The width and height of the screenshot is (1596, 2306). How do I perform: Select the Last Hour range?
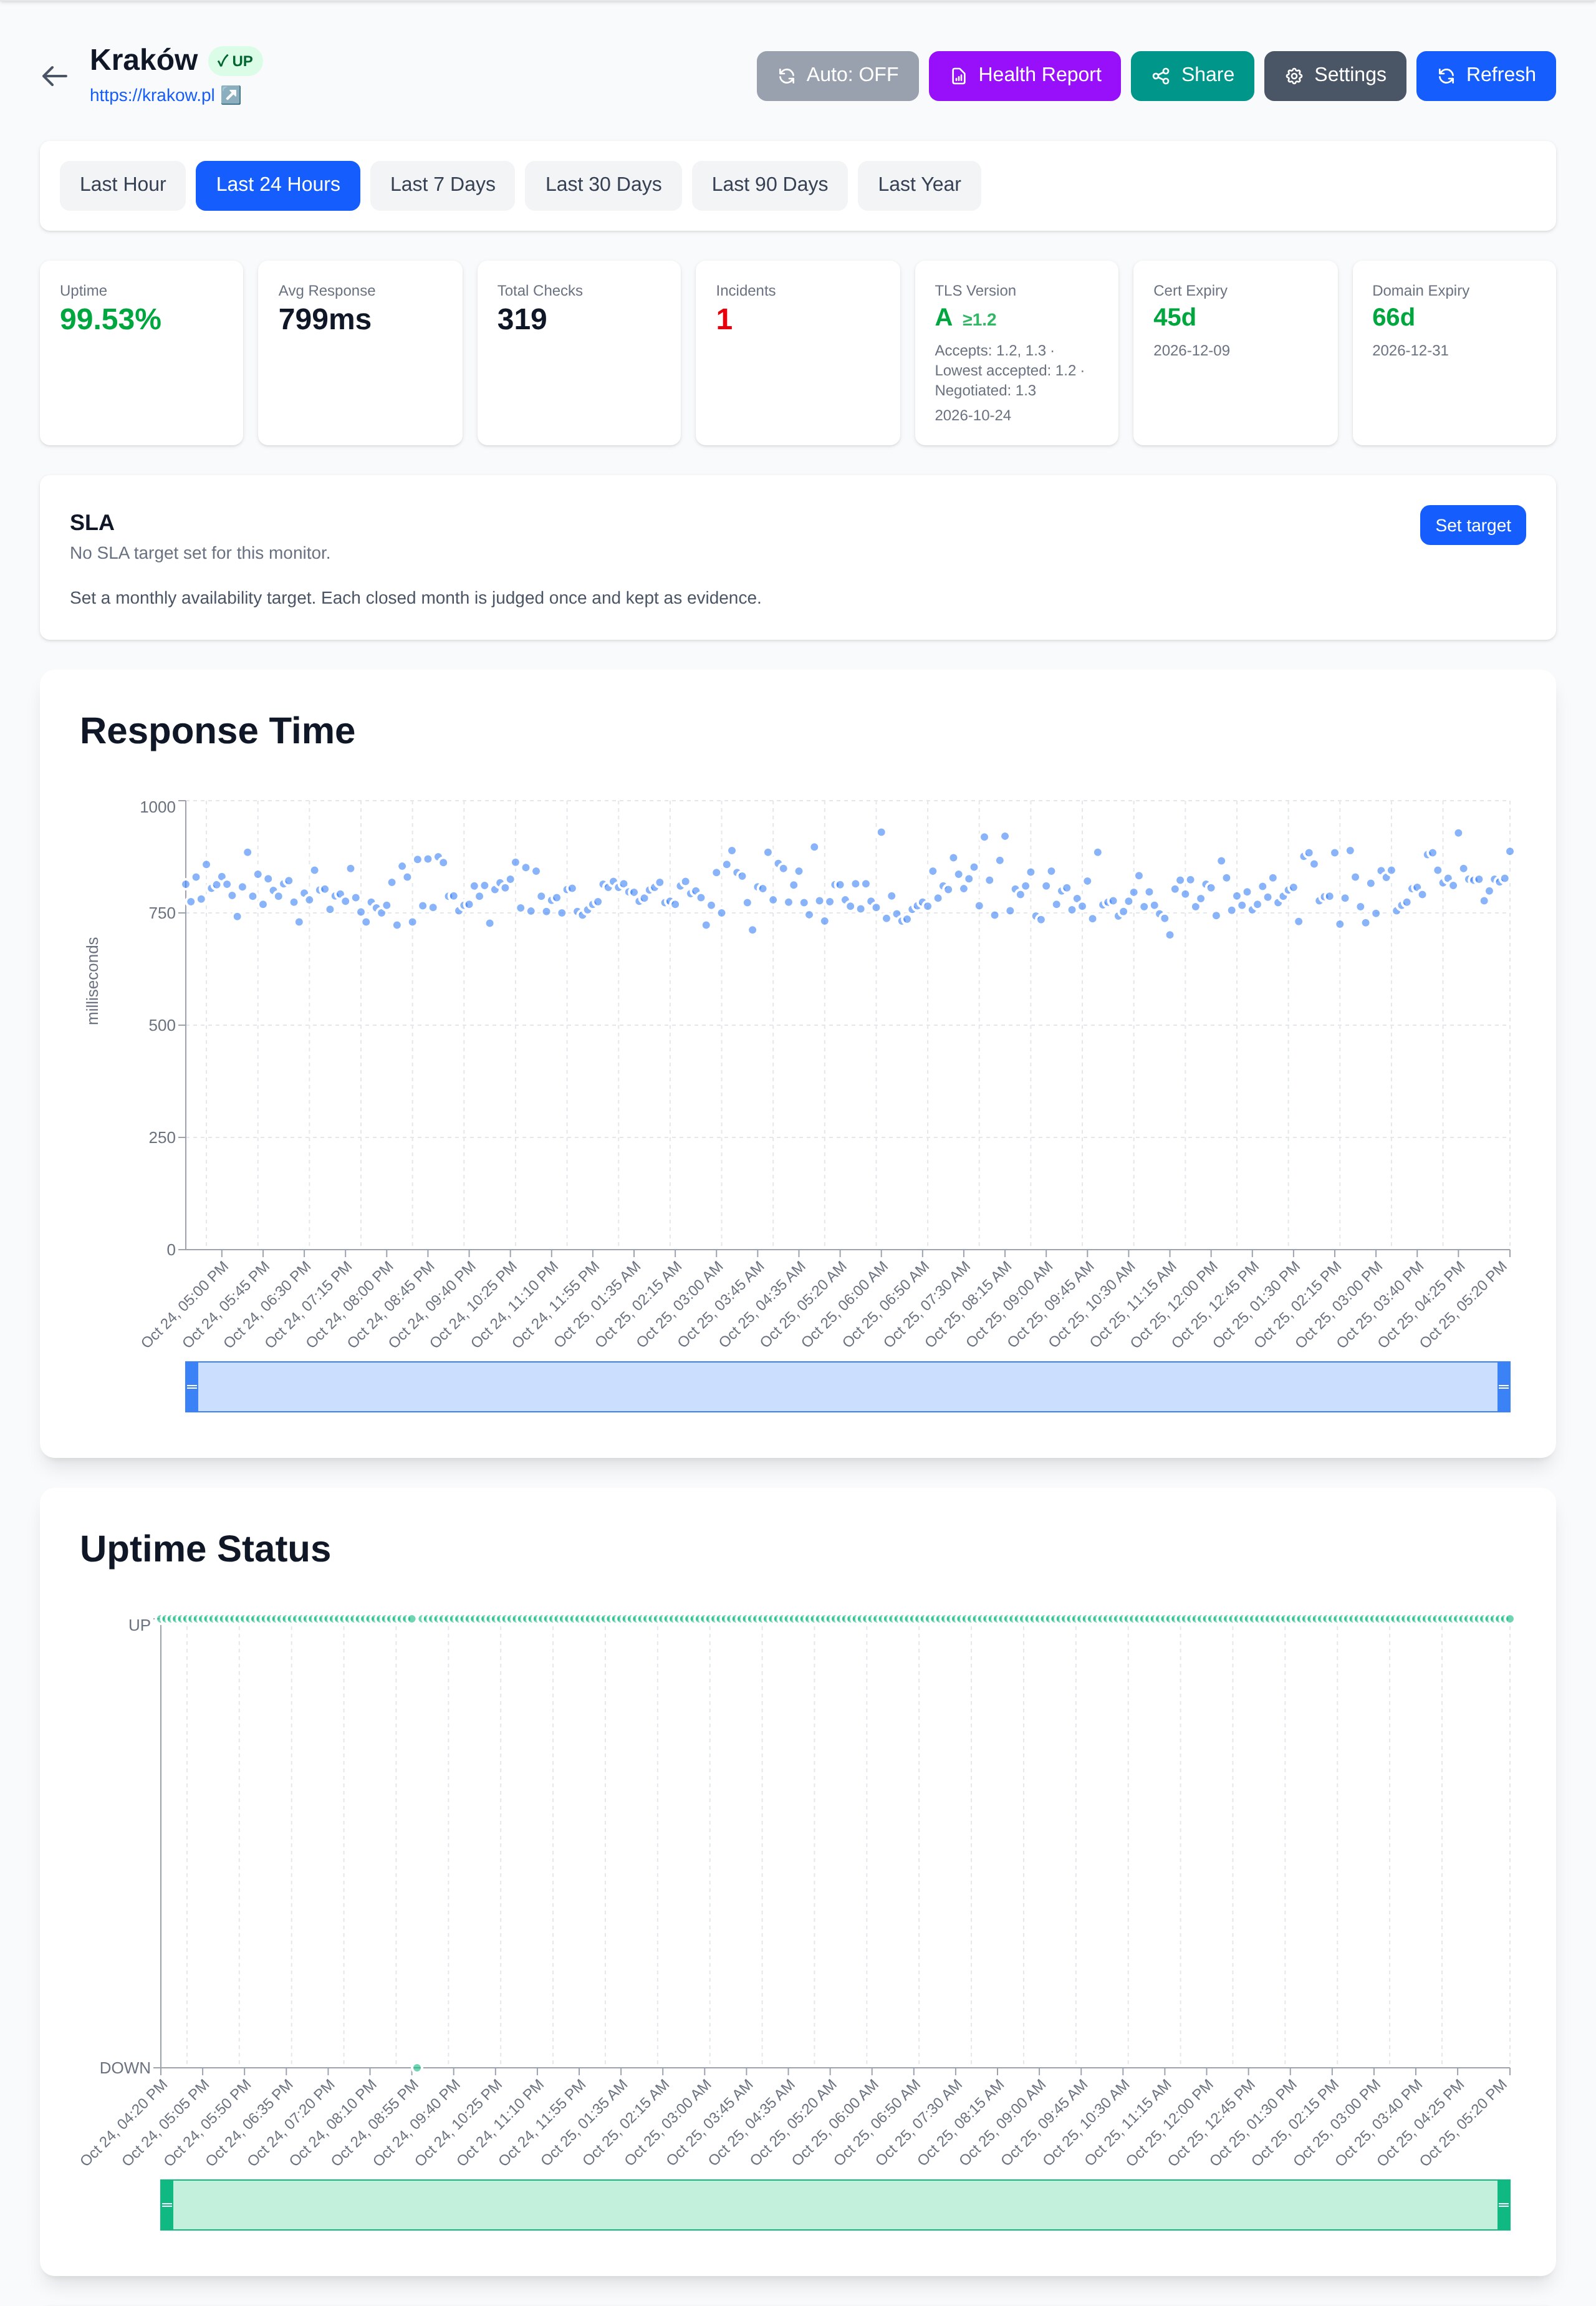tap(123, 185)
